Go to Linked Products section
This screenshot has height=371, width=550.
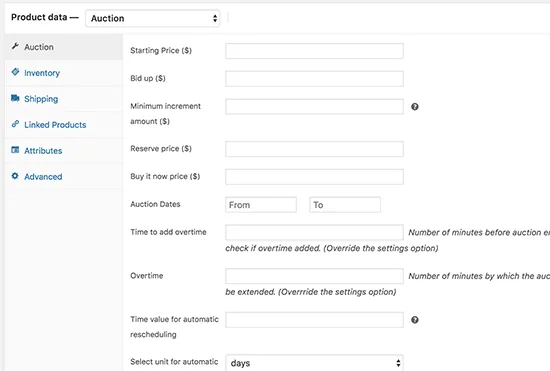(55, 125)
